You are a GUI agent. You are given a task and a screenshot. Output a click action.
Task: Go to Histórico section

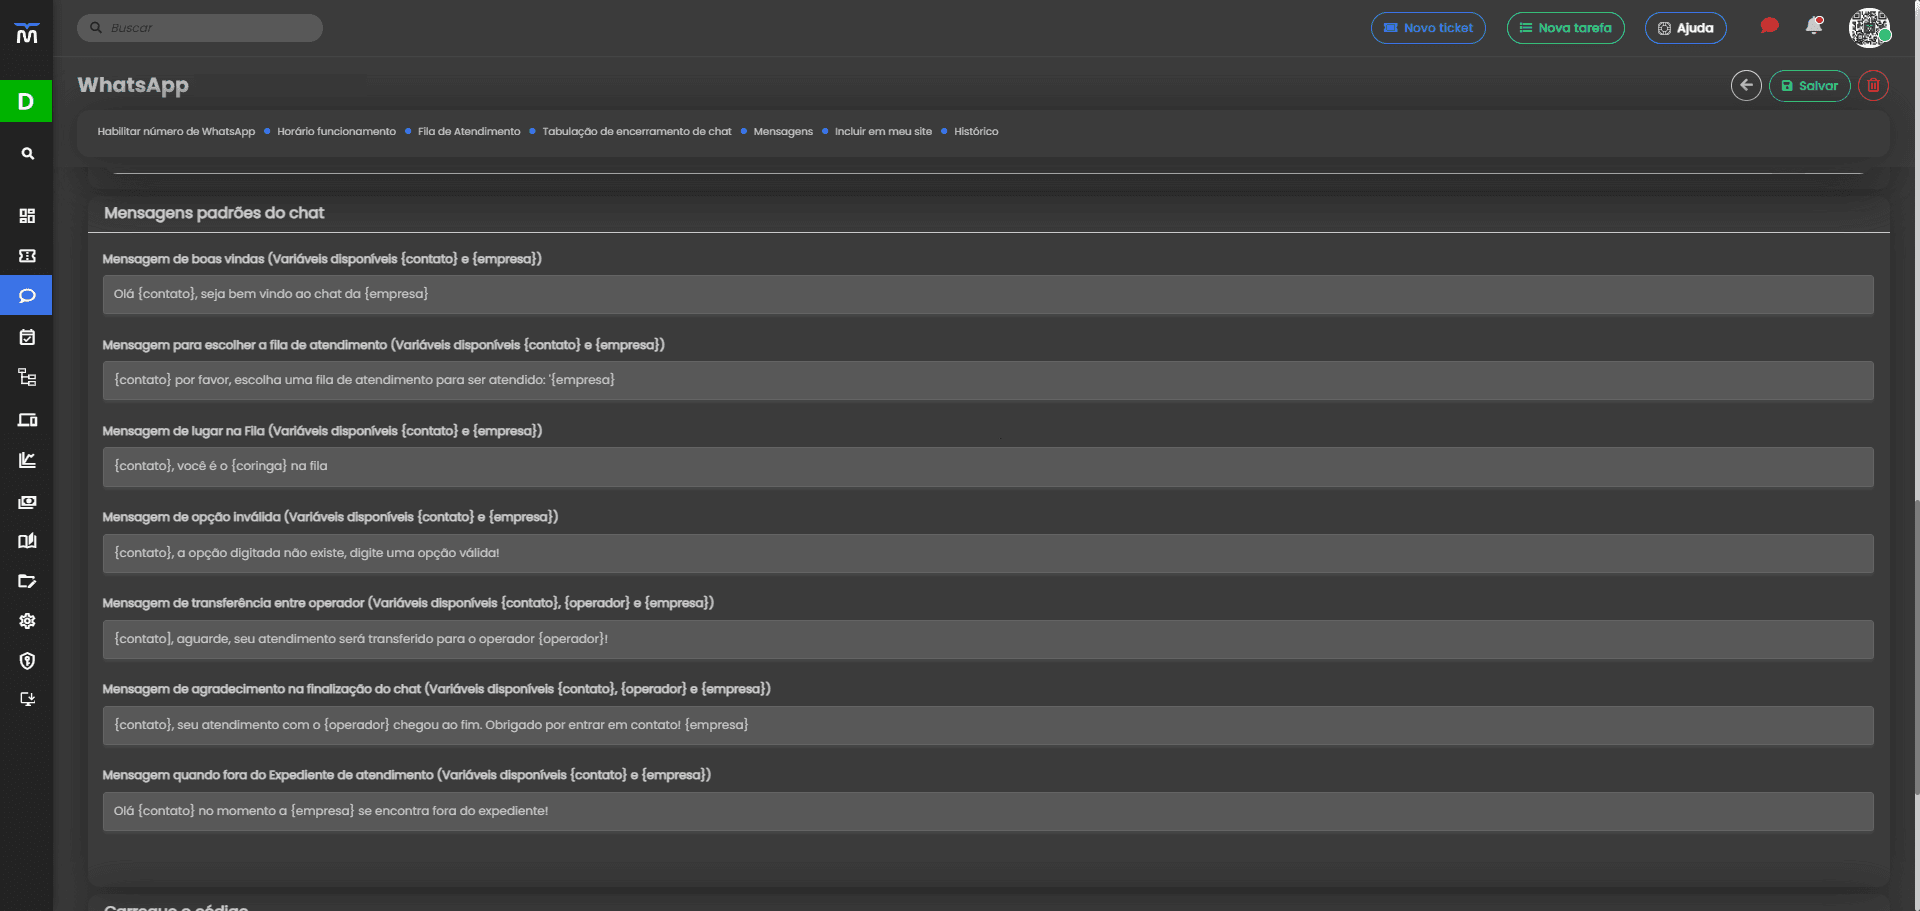click(976, 132)
